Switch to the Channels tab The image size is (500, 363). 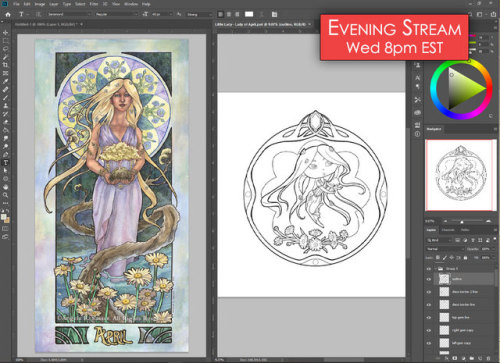pyautogui.click(x=448, y=230)
